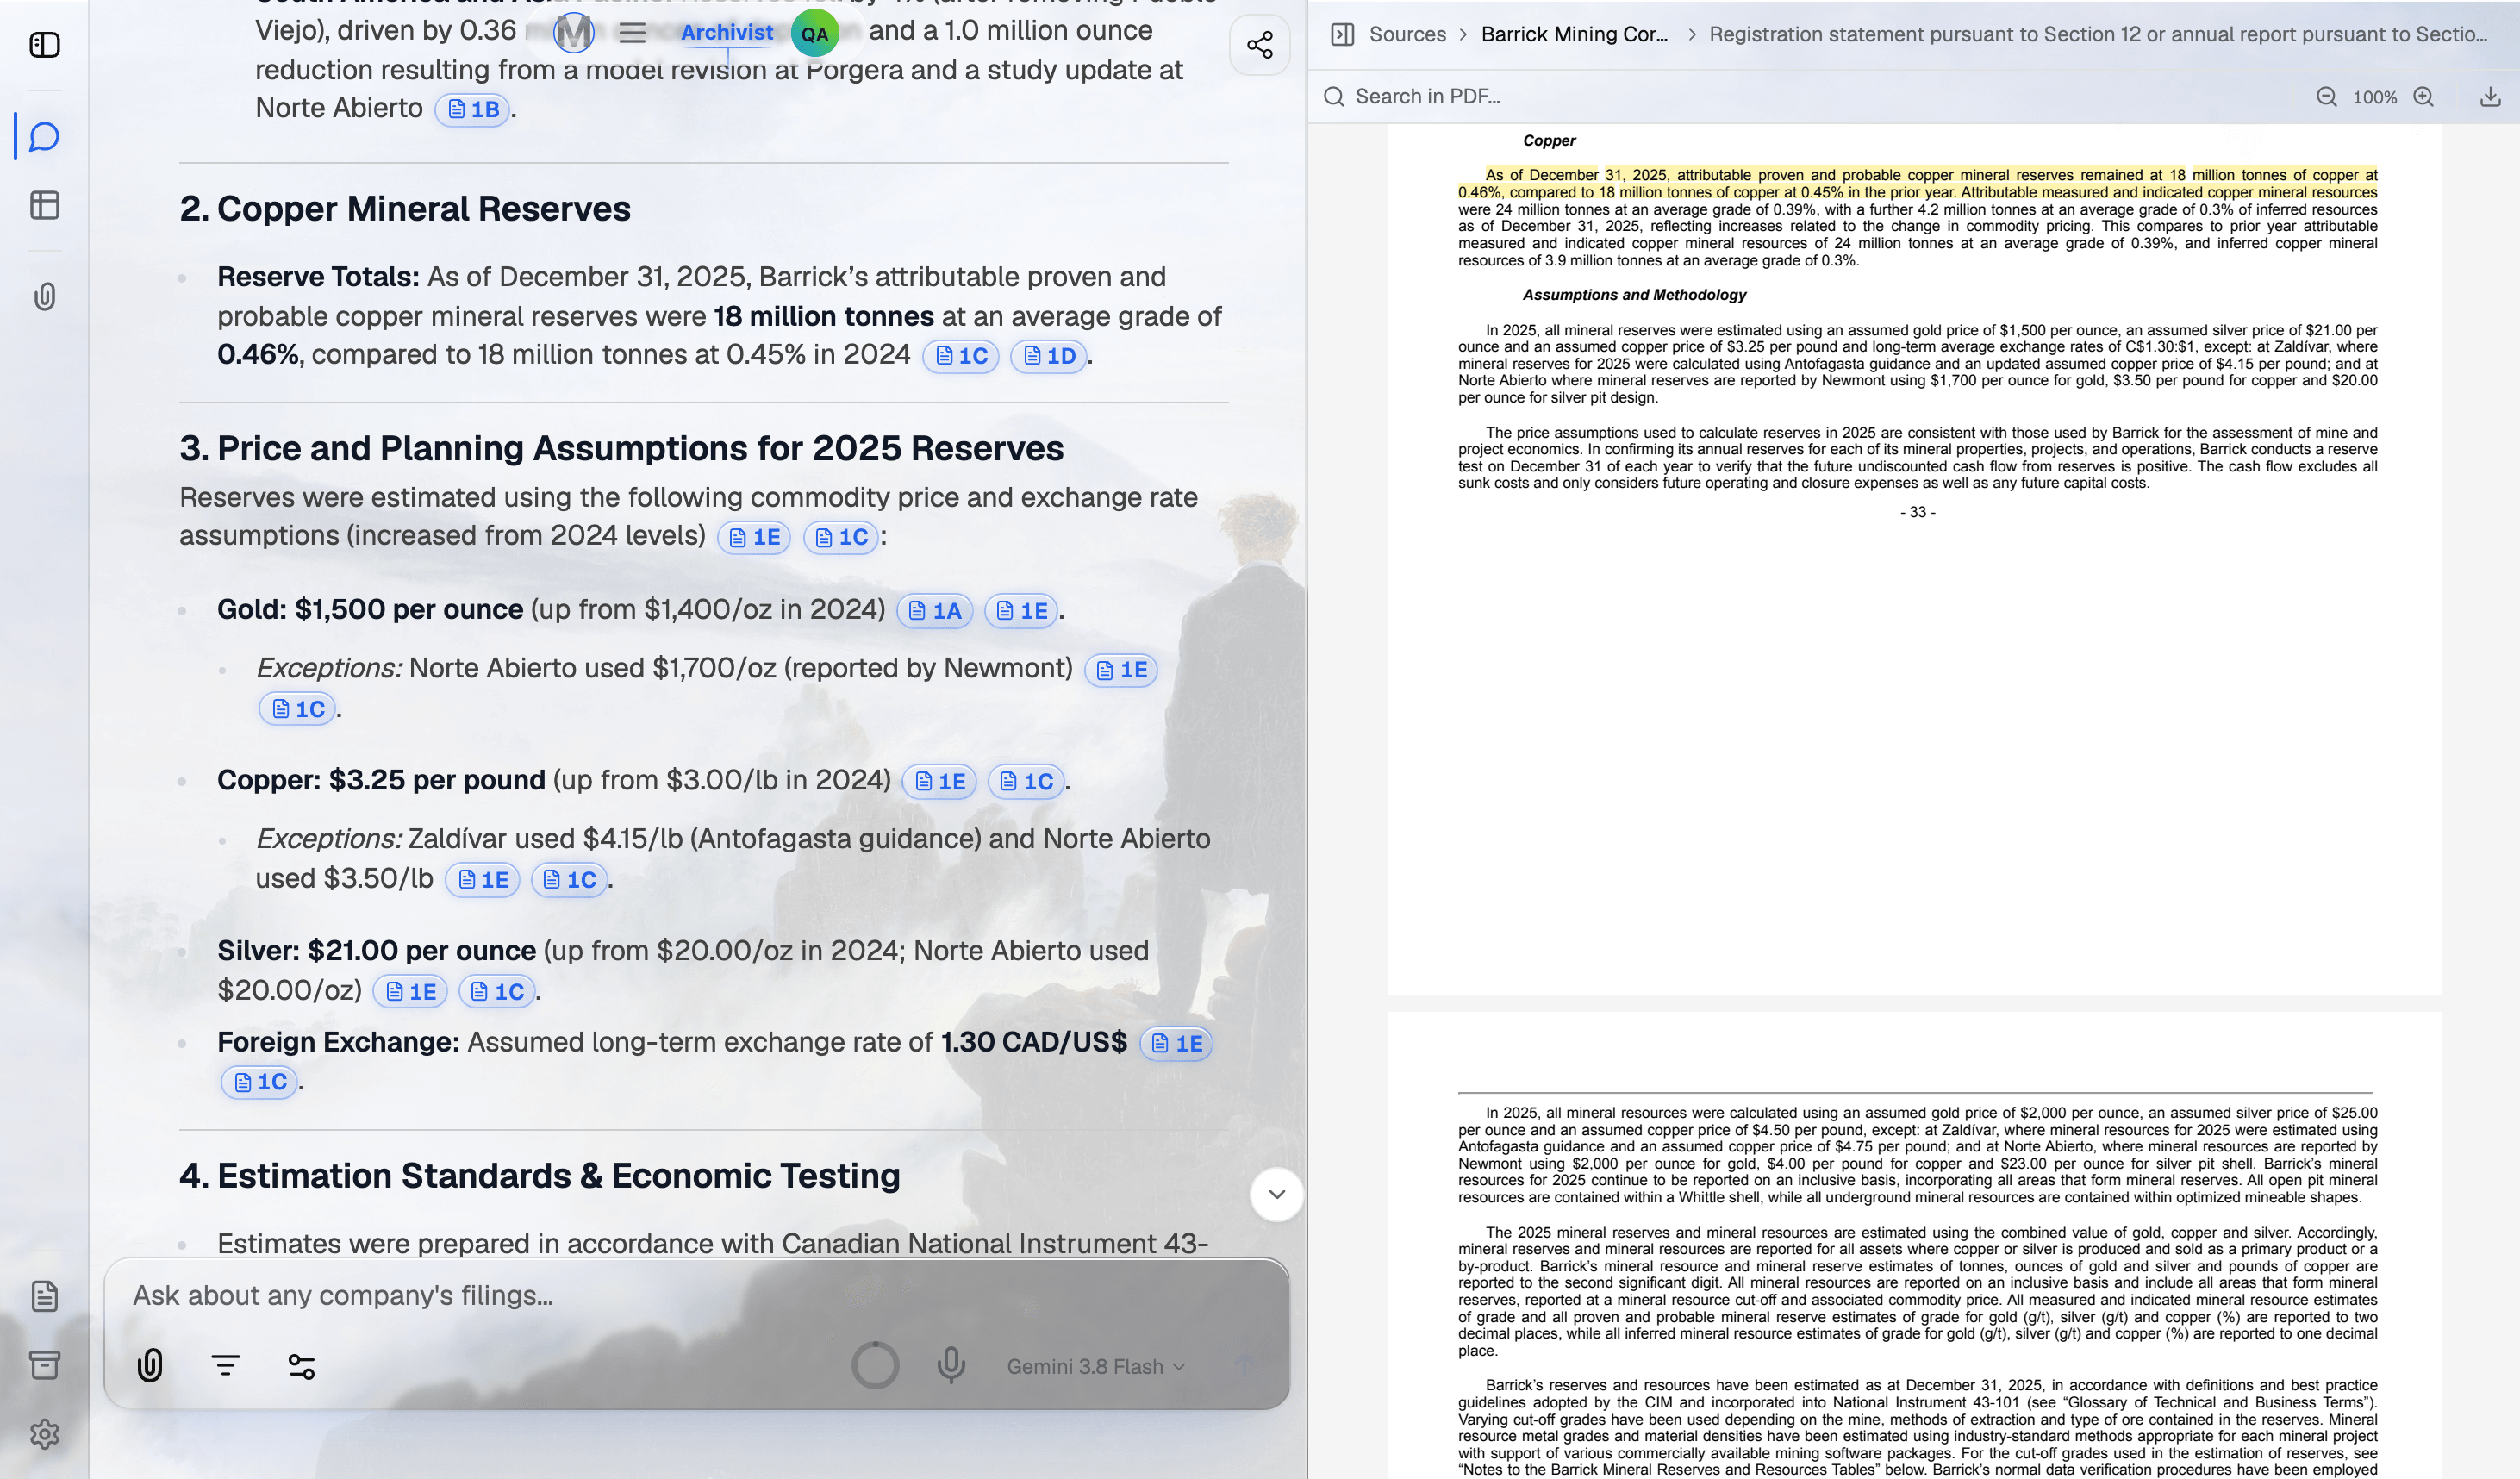The width and height of the screenshot is (2520, 1479).
Task: Open the Gemini 3.8 Flash model dropdown
Action: (x=1096, y=1366)
